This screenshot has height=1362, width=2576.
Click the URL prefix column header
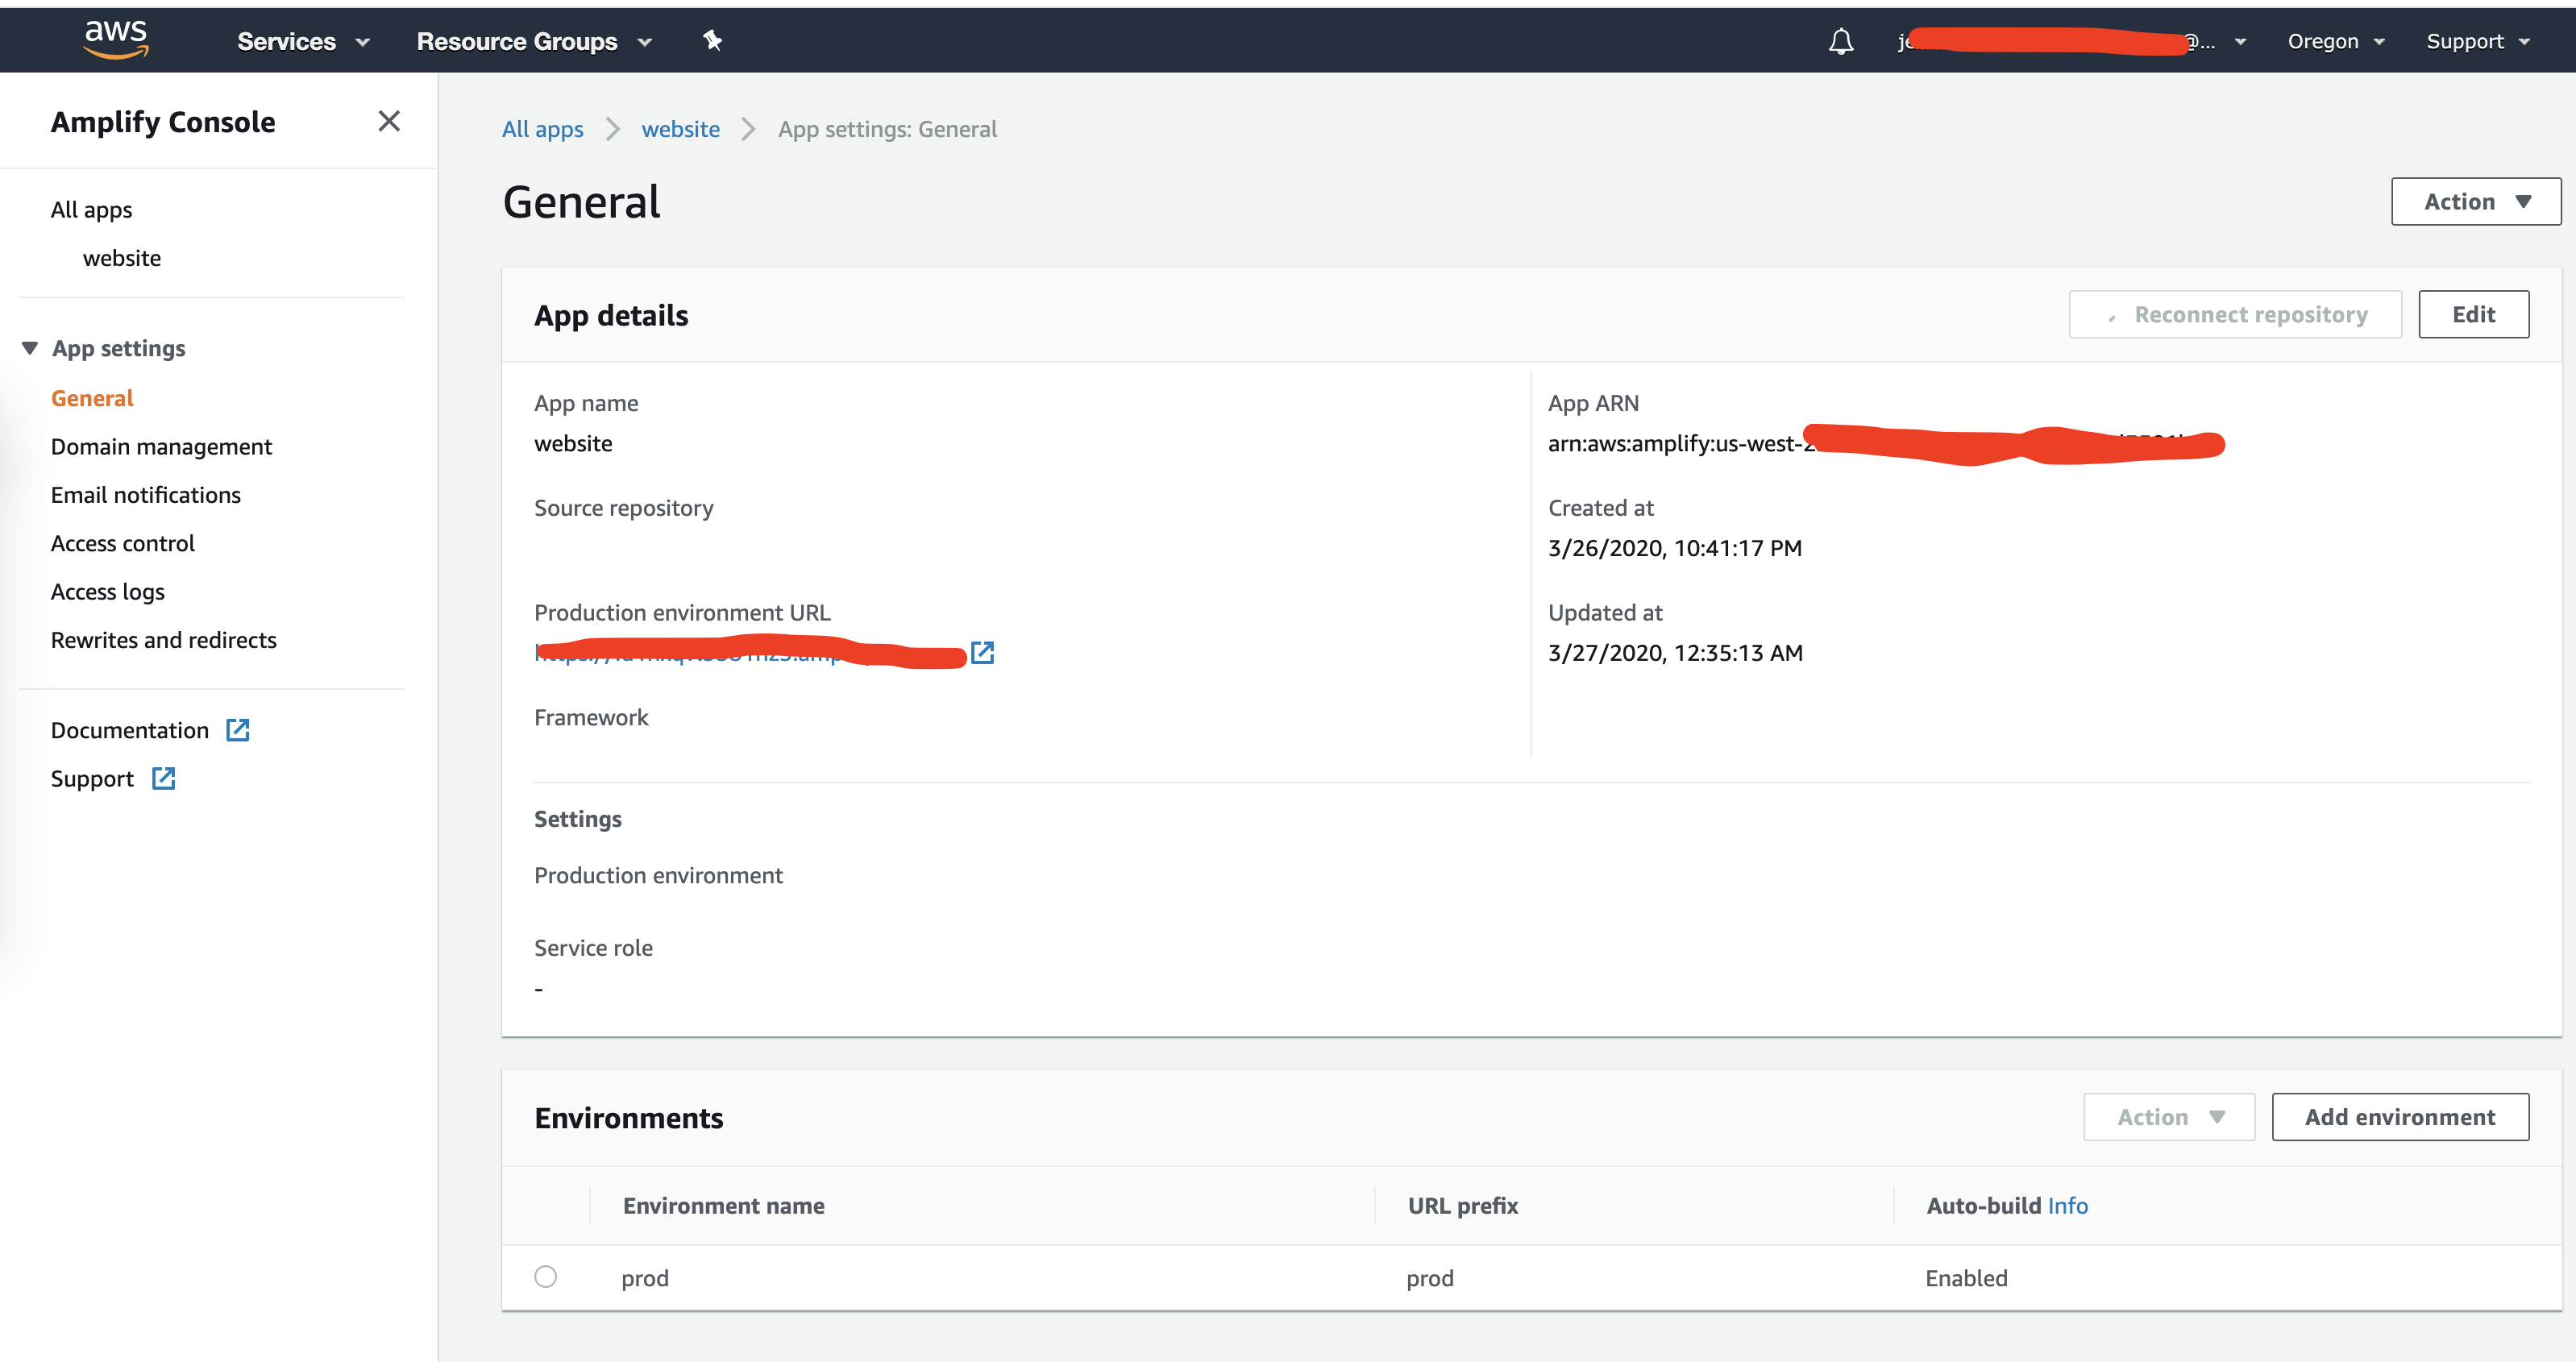(x=1463, y=1206)
